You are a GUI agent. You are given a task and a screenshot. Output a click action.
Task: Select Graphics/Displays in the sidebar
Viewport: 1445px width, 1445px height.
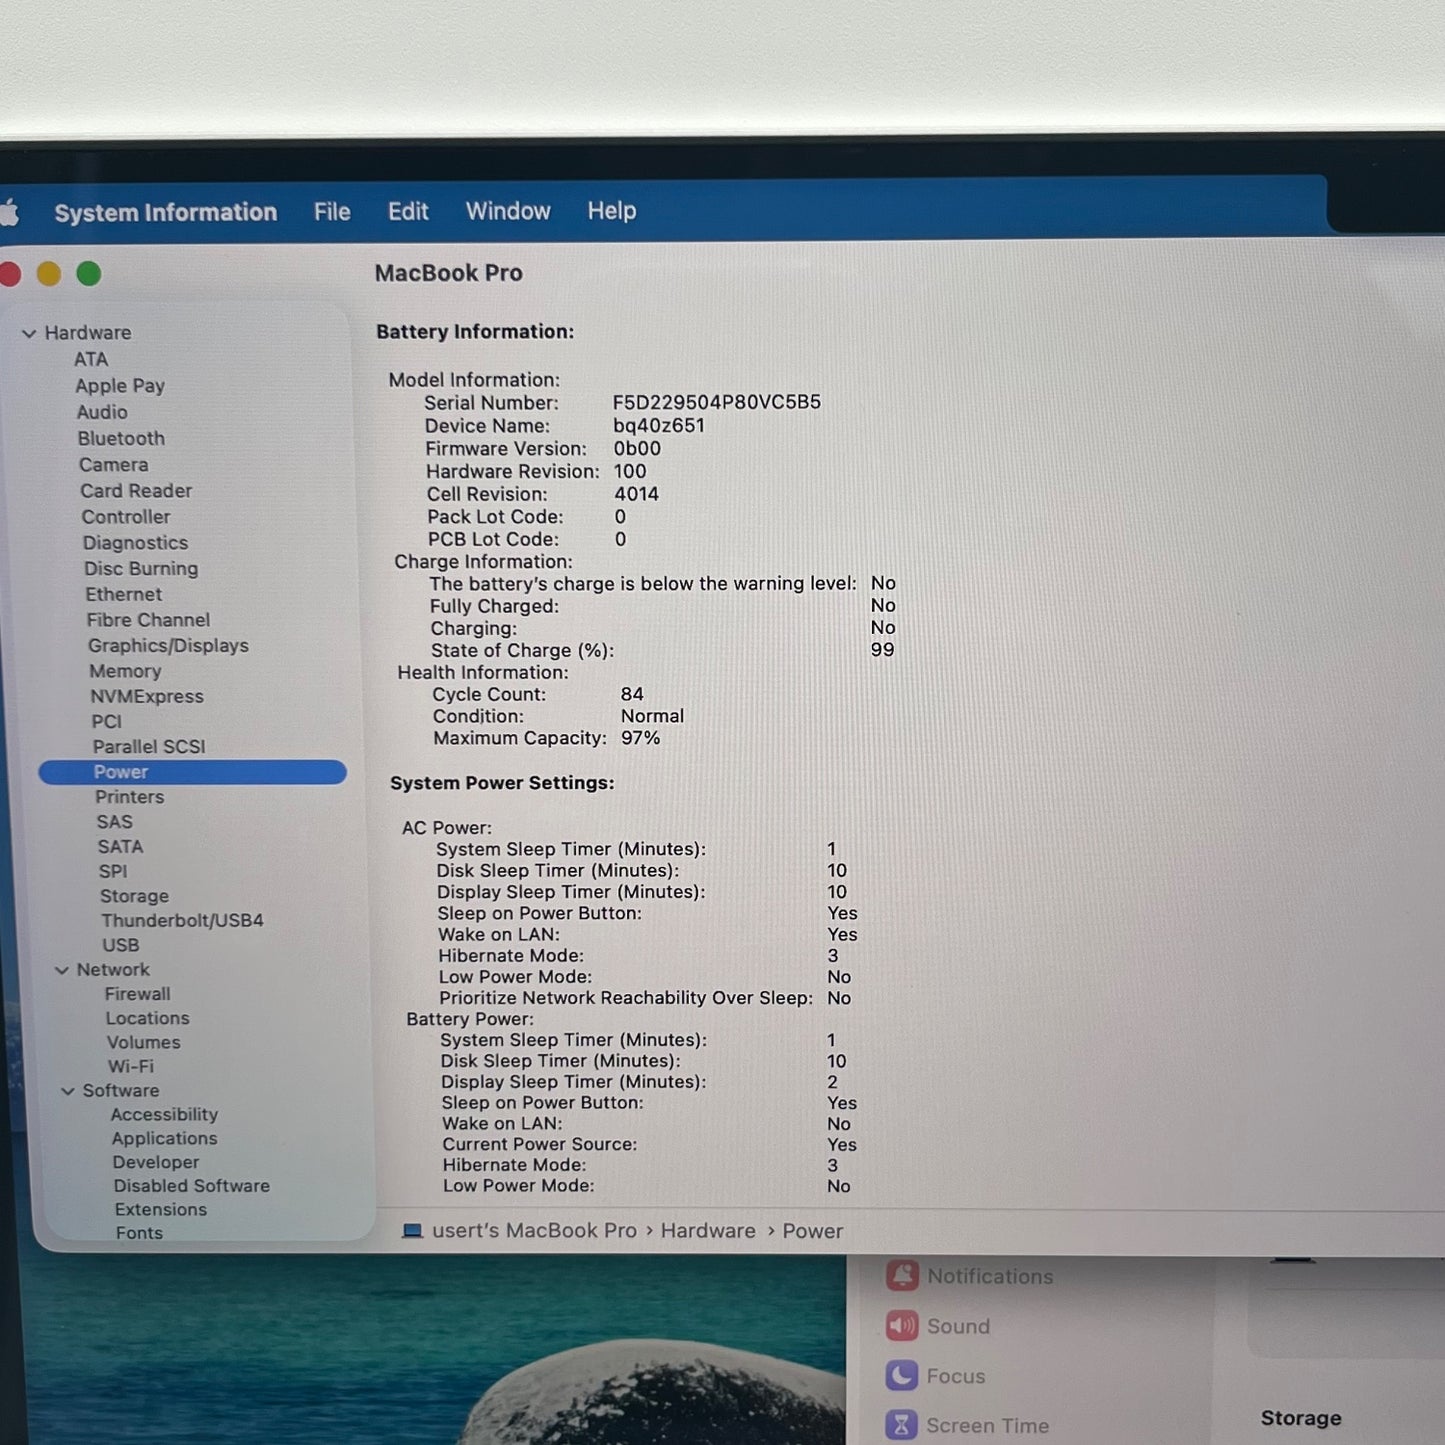tap(168, 646)
